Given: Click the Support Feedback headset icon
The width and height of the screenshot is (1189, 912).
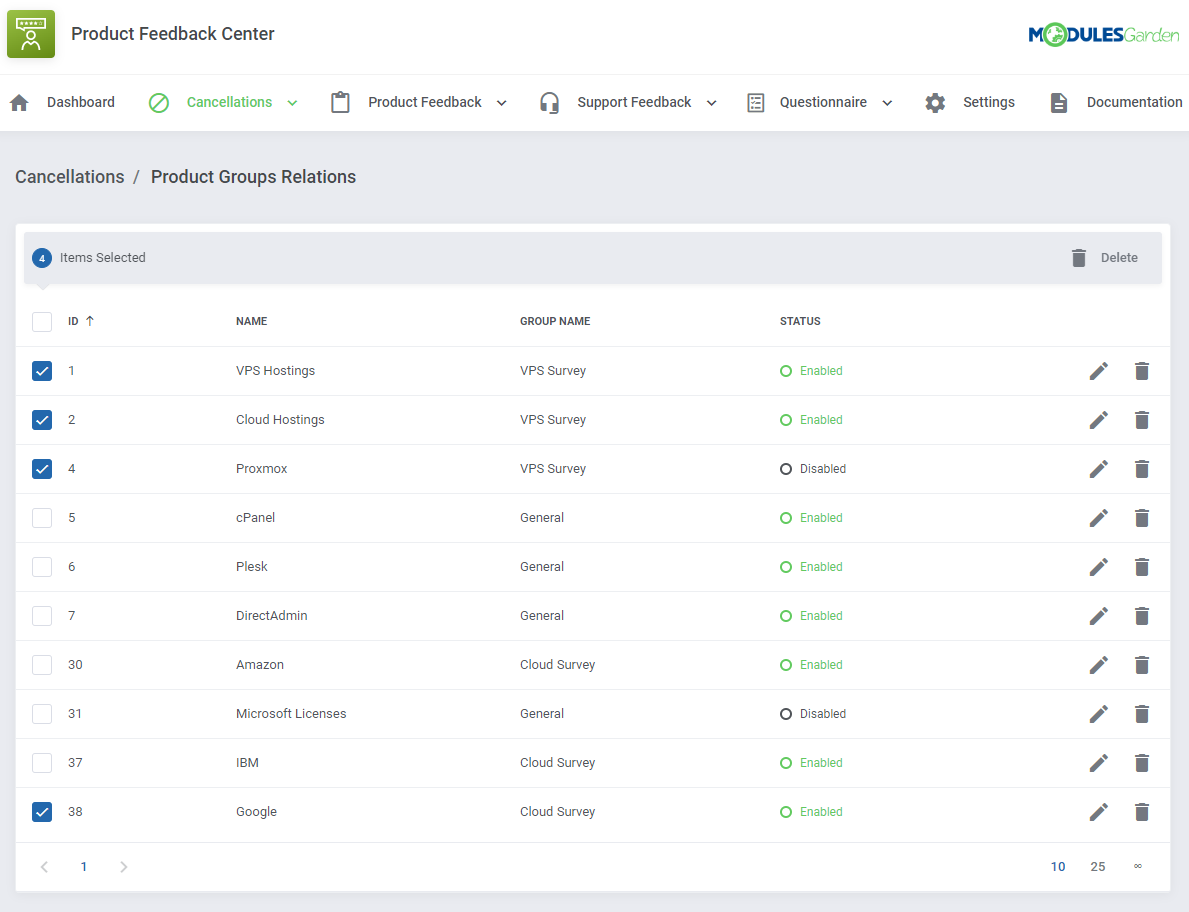Looking at the screenshot, I should pyautogui.click(x=549, y=102).
